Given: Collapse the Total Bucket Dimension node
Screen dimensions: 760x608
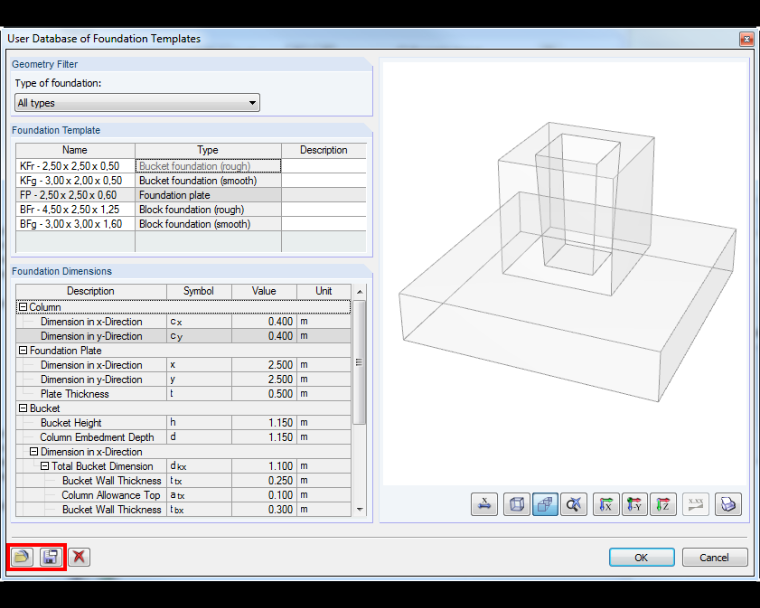Looking at the screenshot, I should (x=45, y=466).
